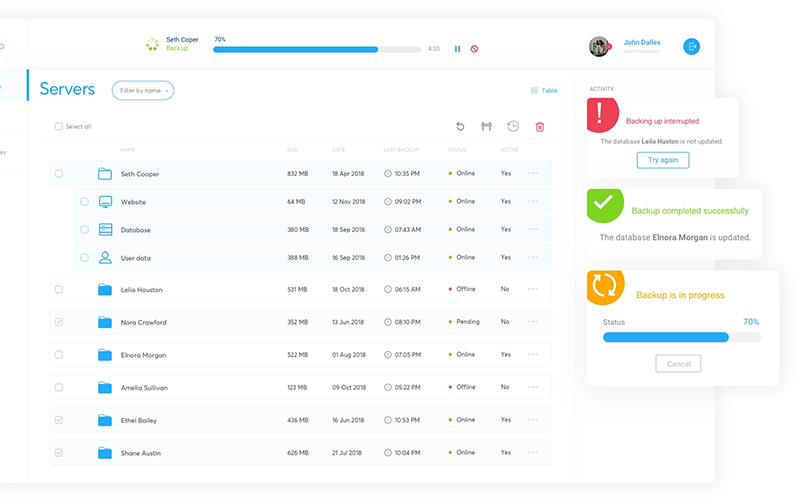Viewport: 800px width, 500px height.
Task: Cancel the backup in progress
Action: [x=678, y=364]
